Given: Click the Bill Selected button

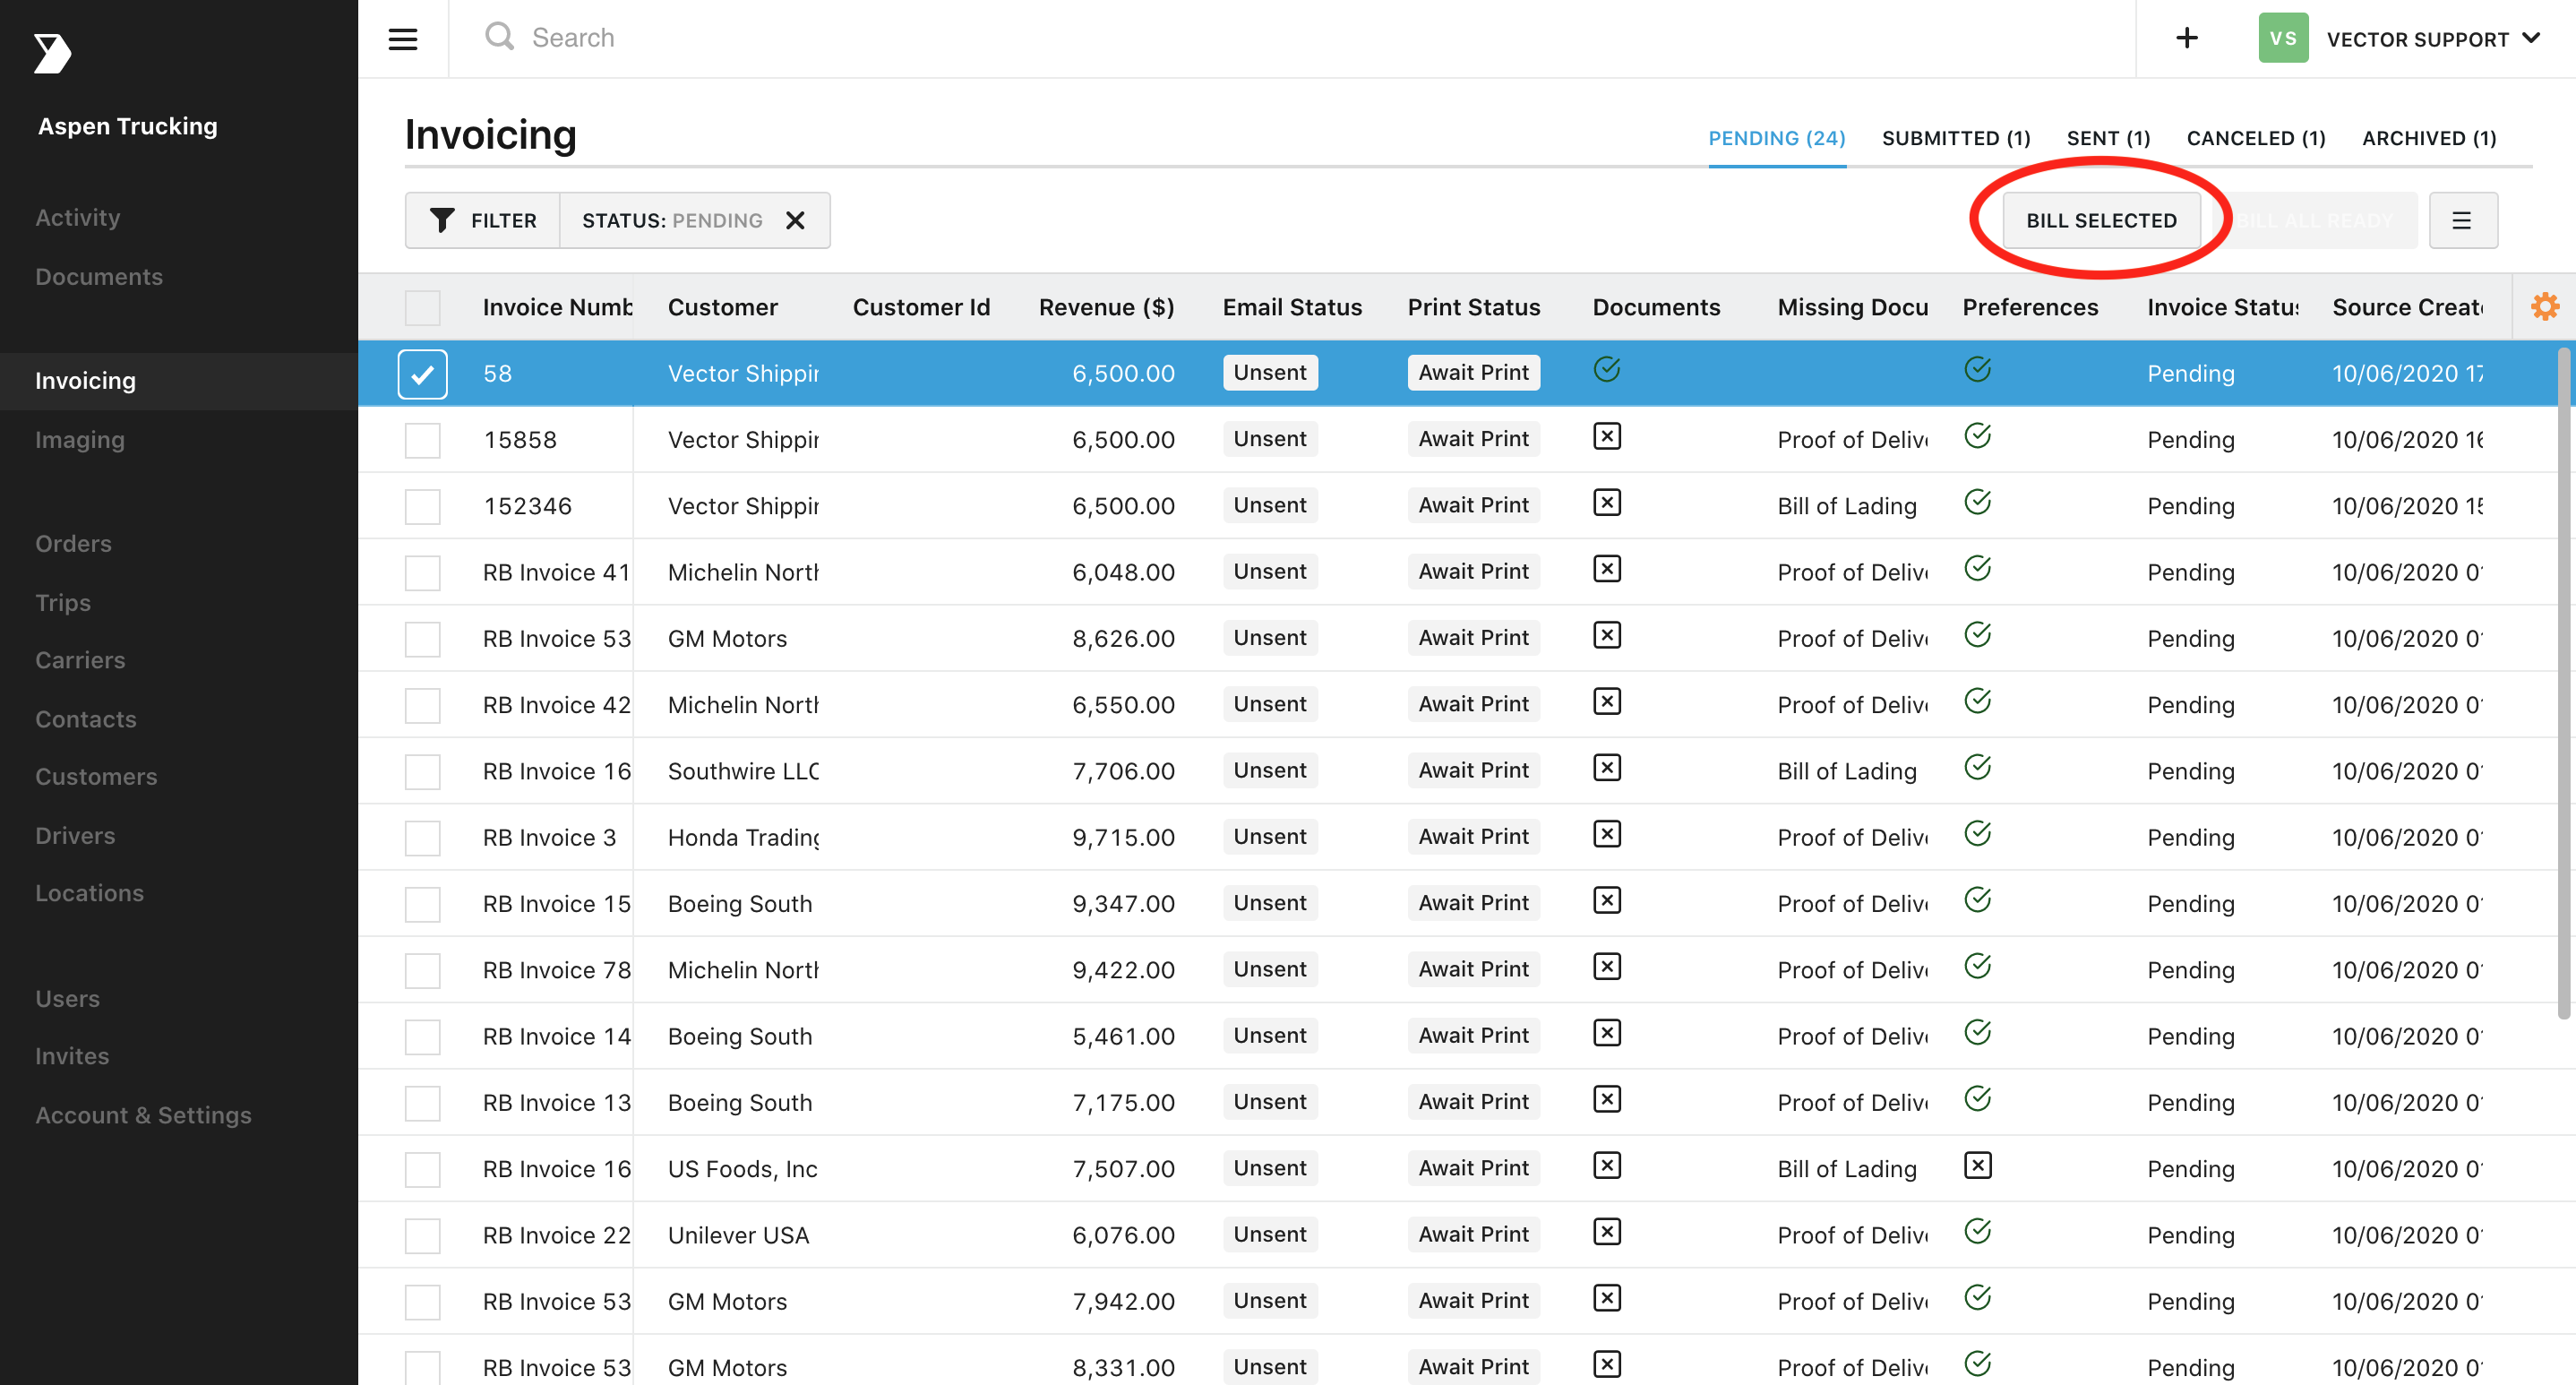Looking at the screenshot, I should click(2101, 220).
